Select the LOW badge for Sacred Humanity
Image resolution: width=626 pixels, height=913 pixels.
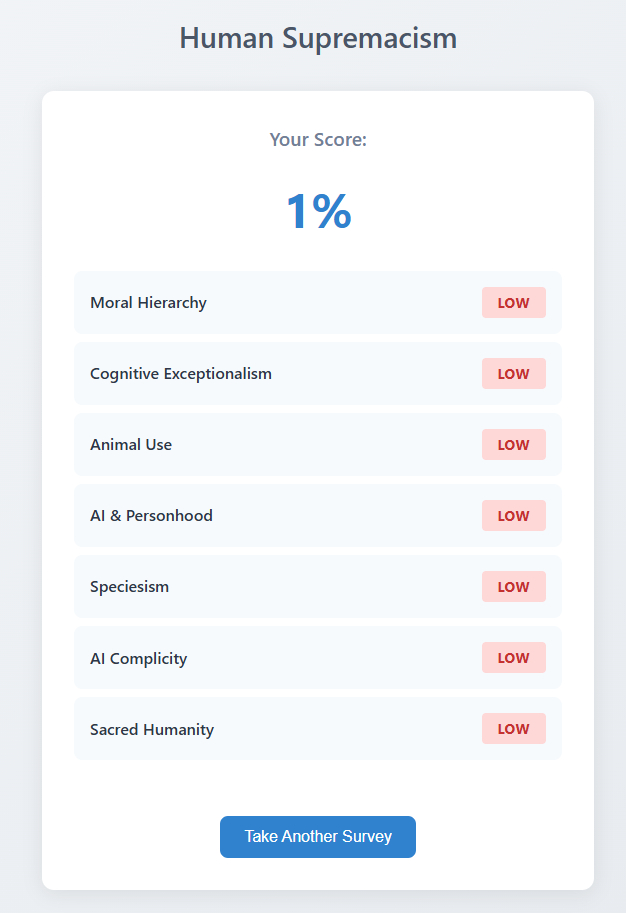click(x=513, y=729)
